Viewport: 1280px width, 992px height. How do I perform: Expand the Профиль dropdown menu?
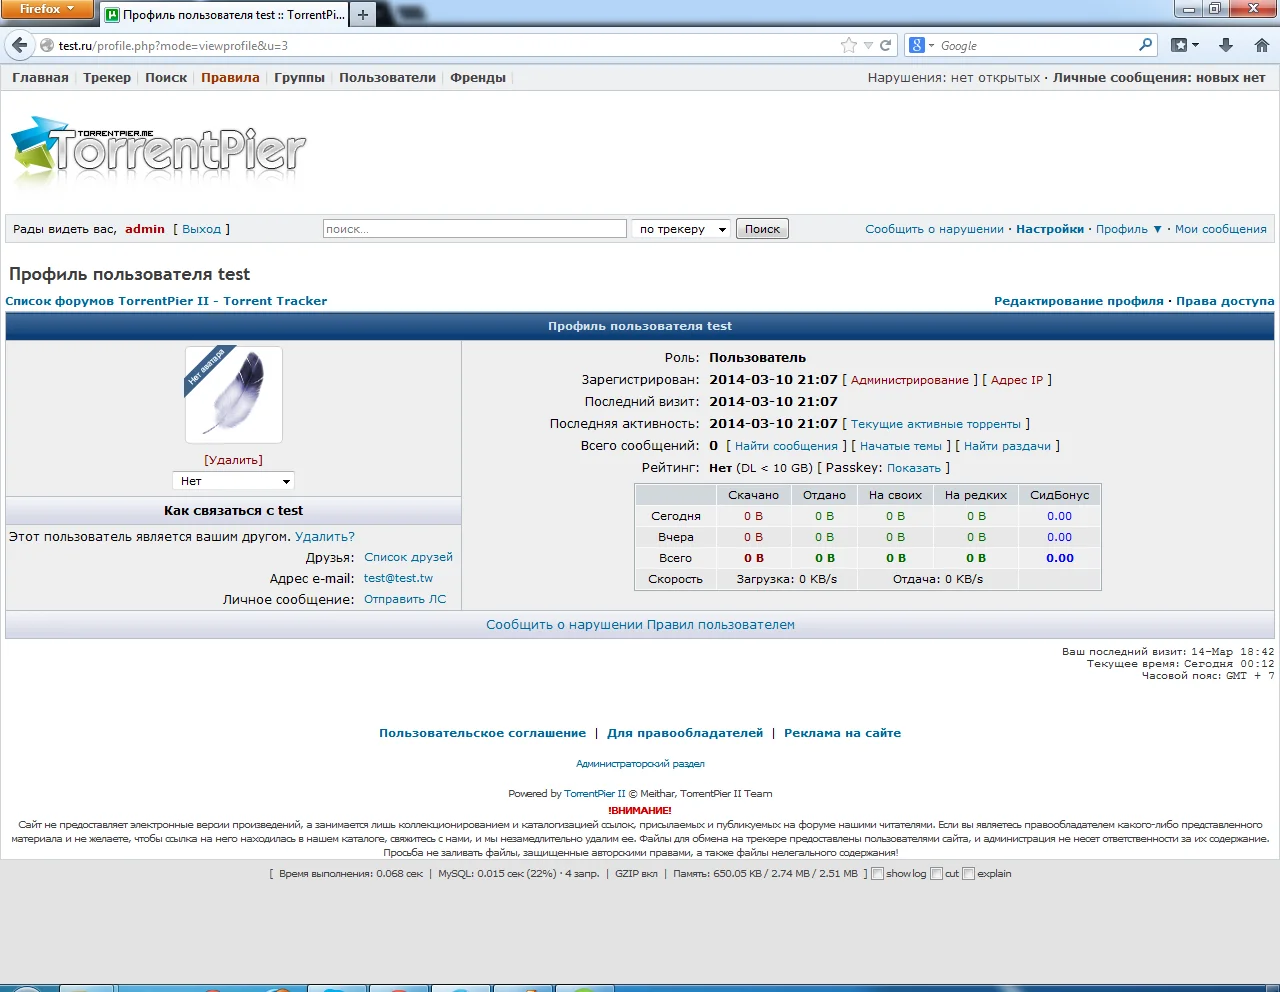coord(1129,229)
